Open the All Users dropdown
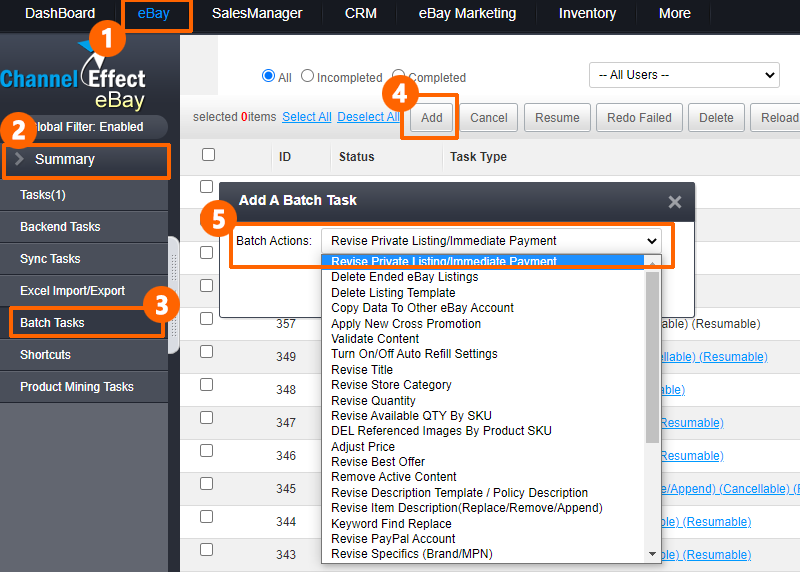This screenshot has width=800, height=572. 684,75
